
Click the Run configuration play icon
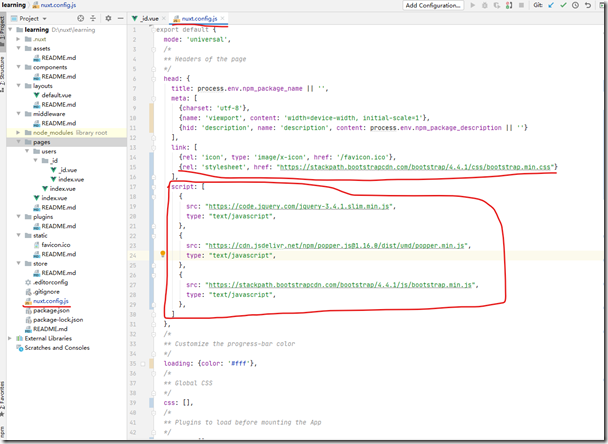(473, 5)
